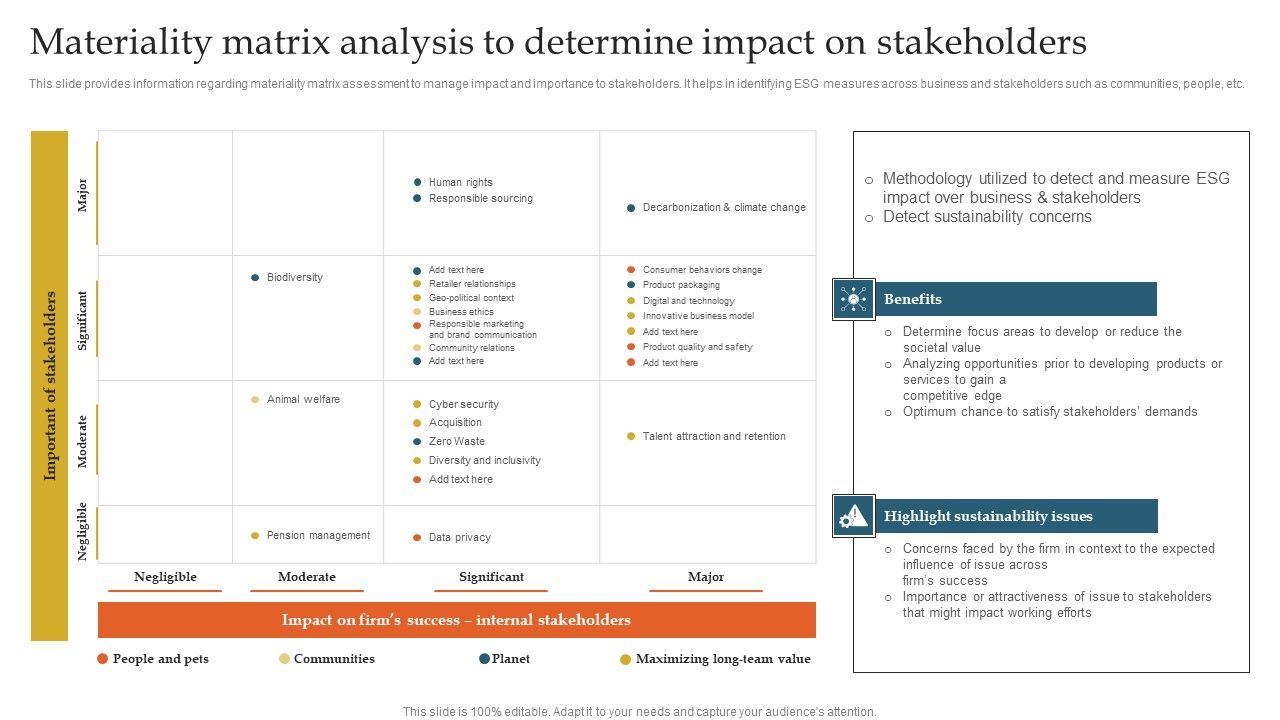Click the slide is 100% editable footer
Screen dimensions: 1280x720
click(640, 712)
